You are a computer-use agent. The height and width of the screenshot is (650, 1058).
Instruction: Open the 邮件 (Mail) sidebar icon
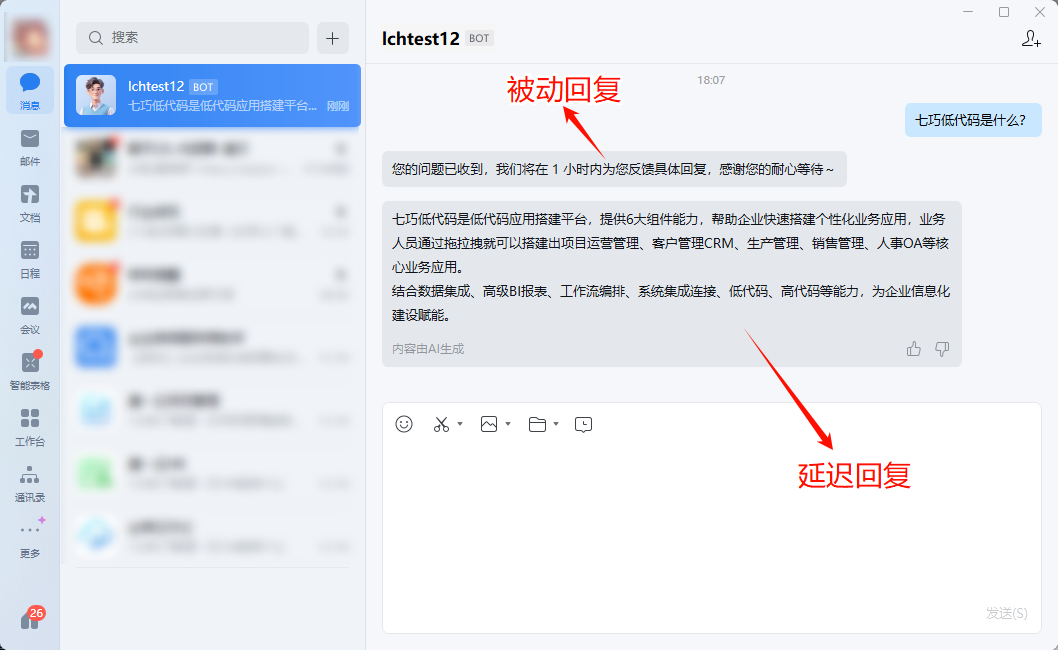click(x=30, y=145)
